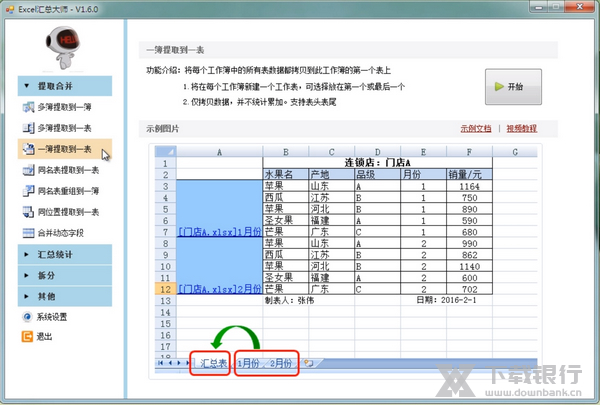The height and width of the screenshot is (405, 600).
Task: Click the 同名表提取到一表 icon
Action: click(x=28, y=170)
